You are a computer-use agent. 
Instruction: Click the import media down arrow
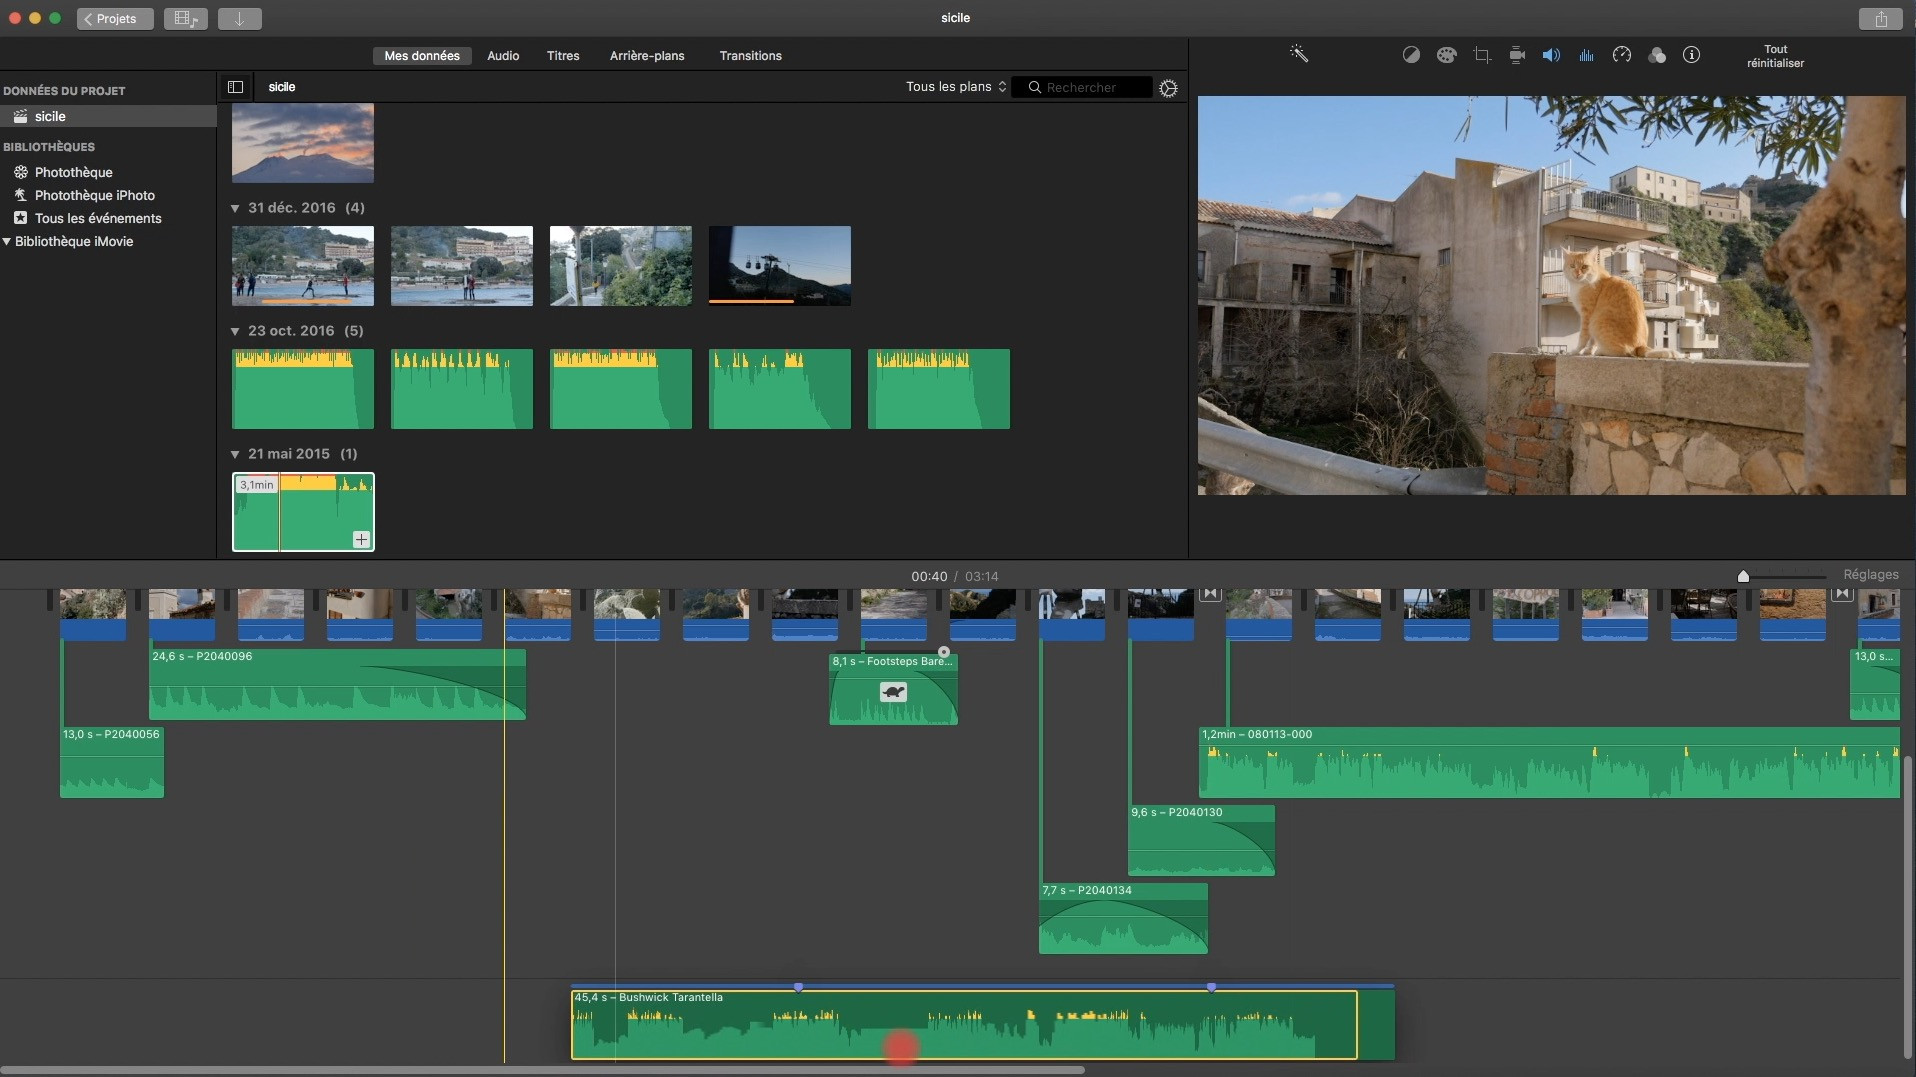pyautogui.click(x=240, y=19)
